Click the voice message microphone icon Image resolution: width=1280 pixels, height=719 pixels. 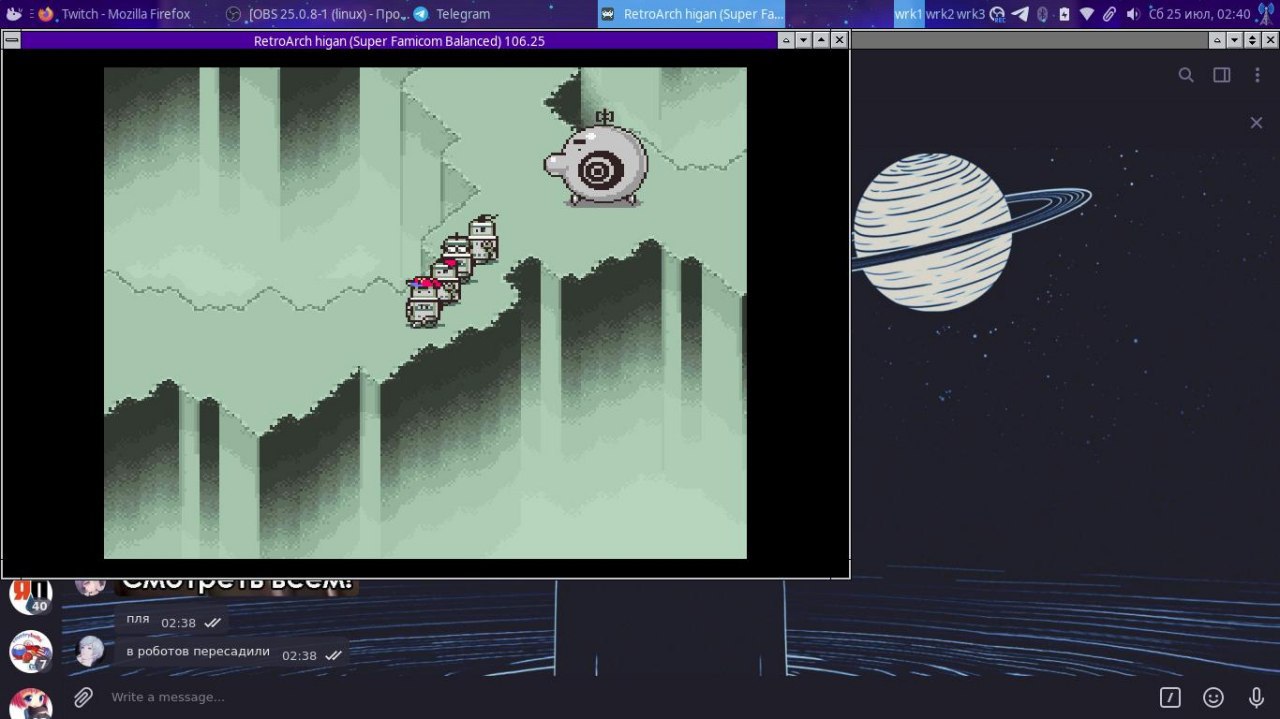pos(1257,697)
